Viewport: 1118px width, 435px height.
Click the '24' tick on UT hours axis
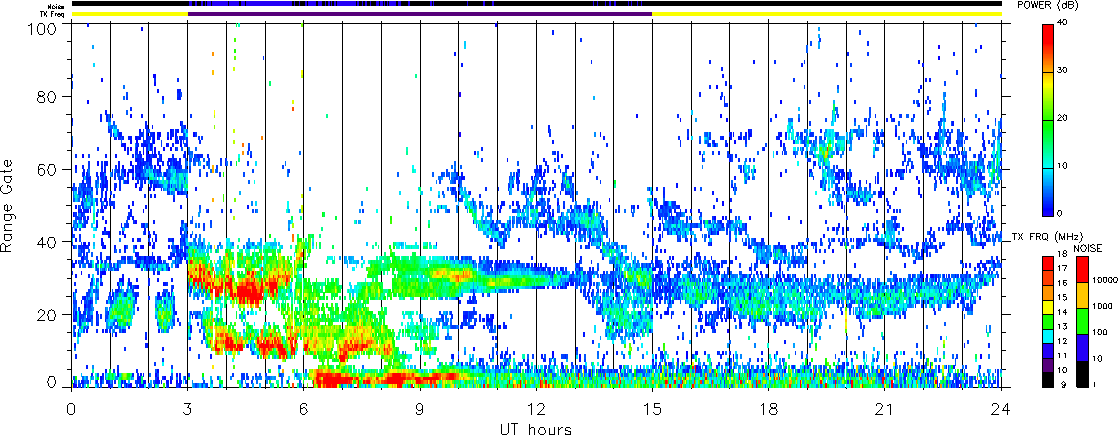(x=1001, y=410)
